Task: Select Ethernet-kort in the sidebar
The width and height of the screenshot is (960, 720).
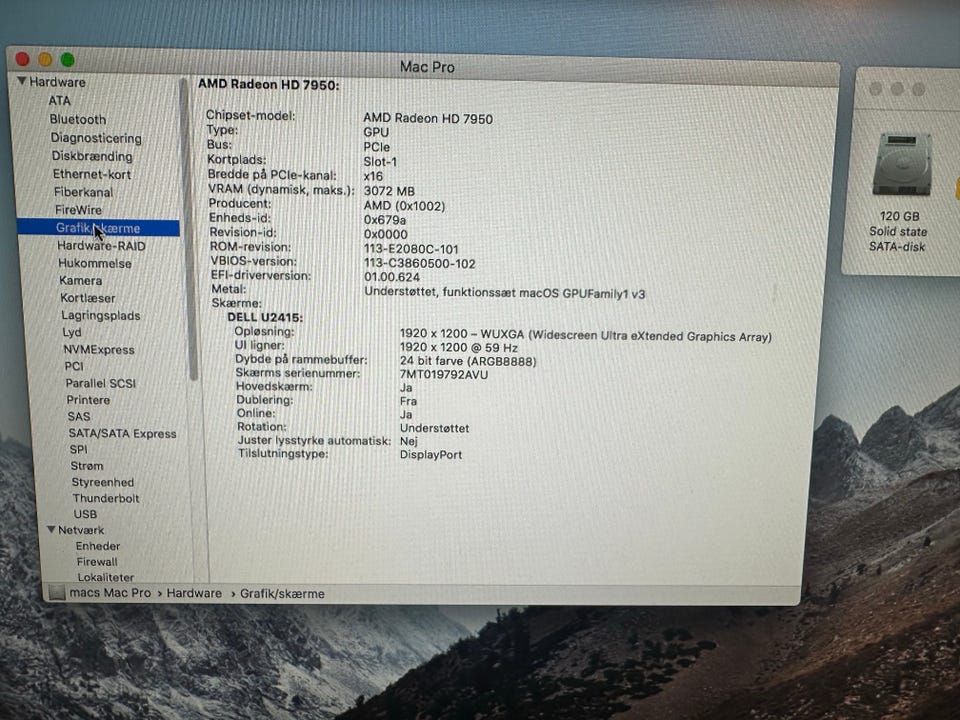Action: click(x=92, y=174)
